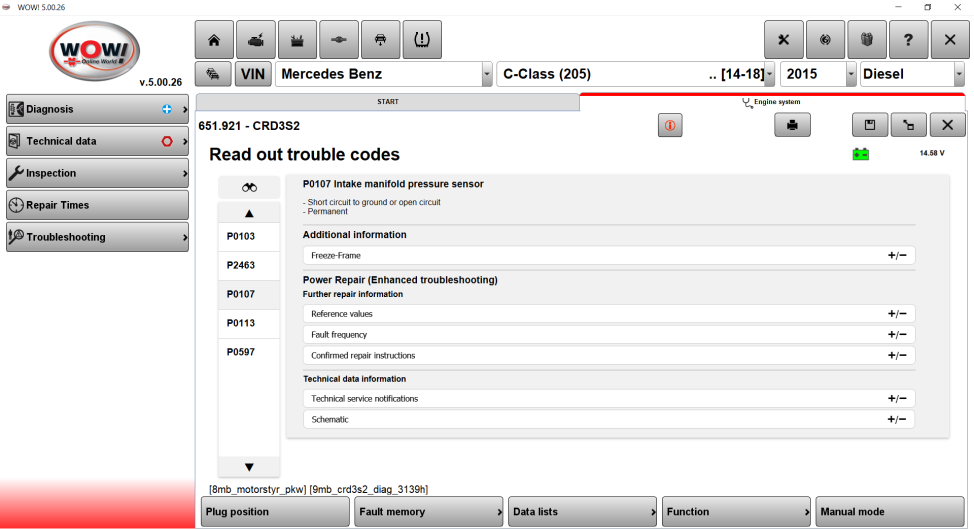
Task: Expand the Schematic row
Action: [609, 419]
